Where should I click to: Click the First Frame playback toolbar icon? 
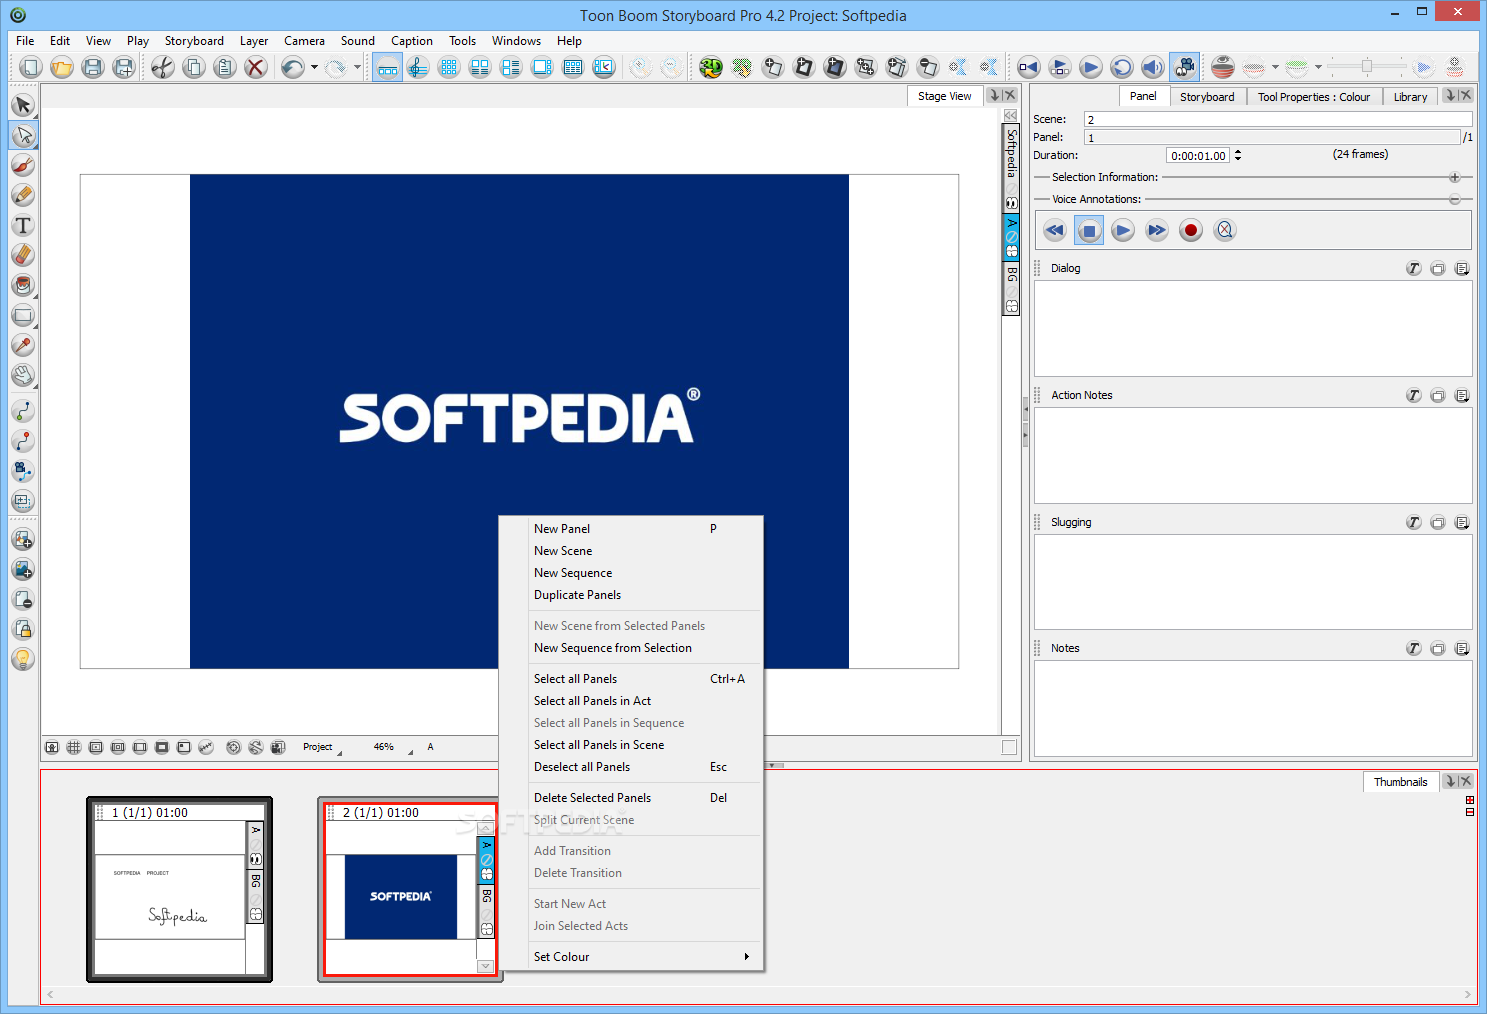(1029, 67)
